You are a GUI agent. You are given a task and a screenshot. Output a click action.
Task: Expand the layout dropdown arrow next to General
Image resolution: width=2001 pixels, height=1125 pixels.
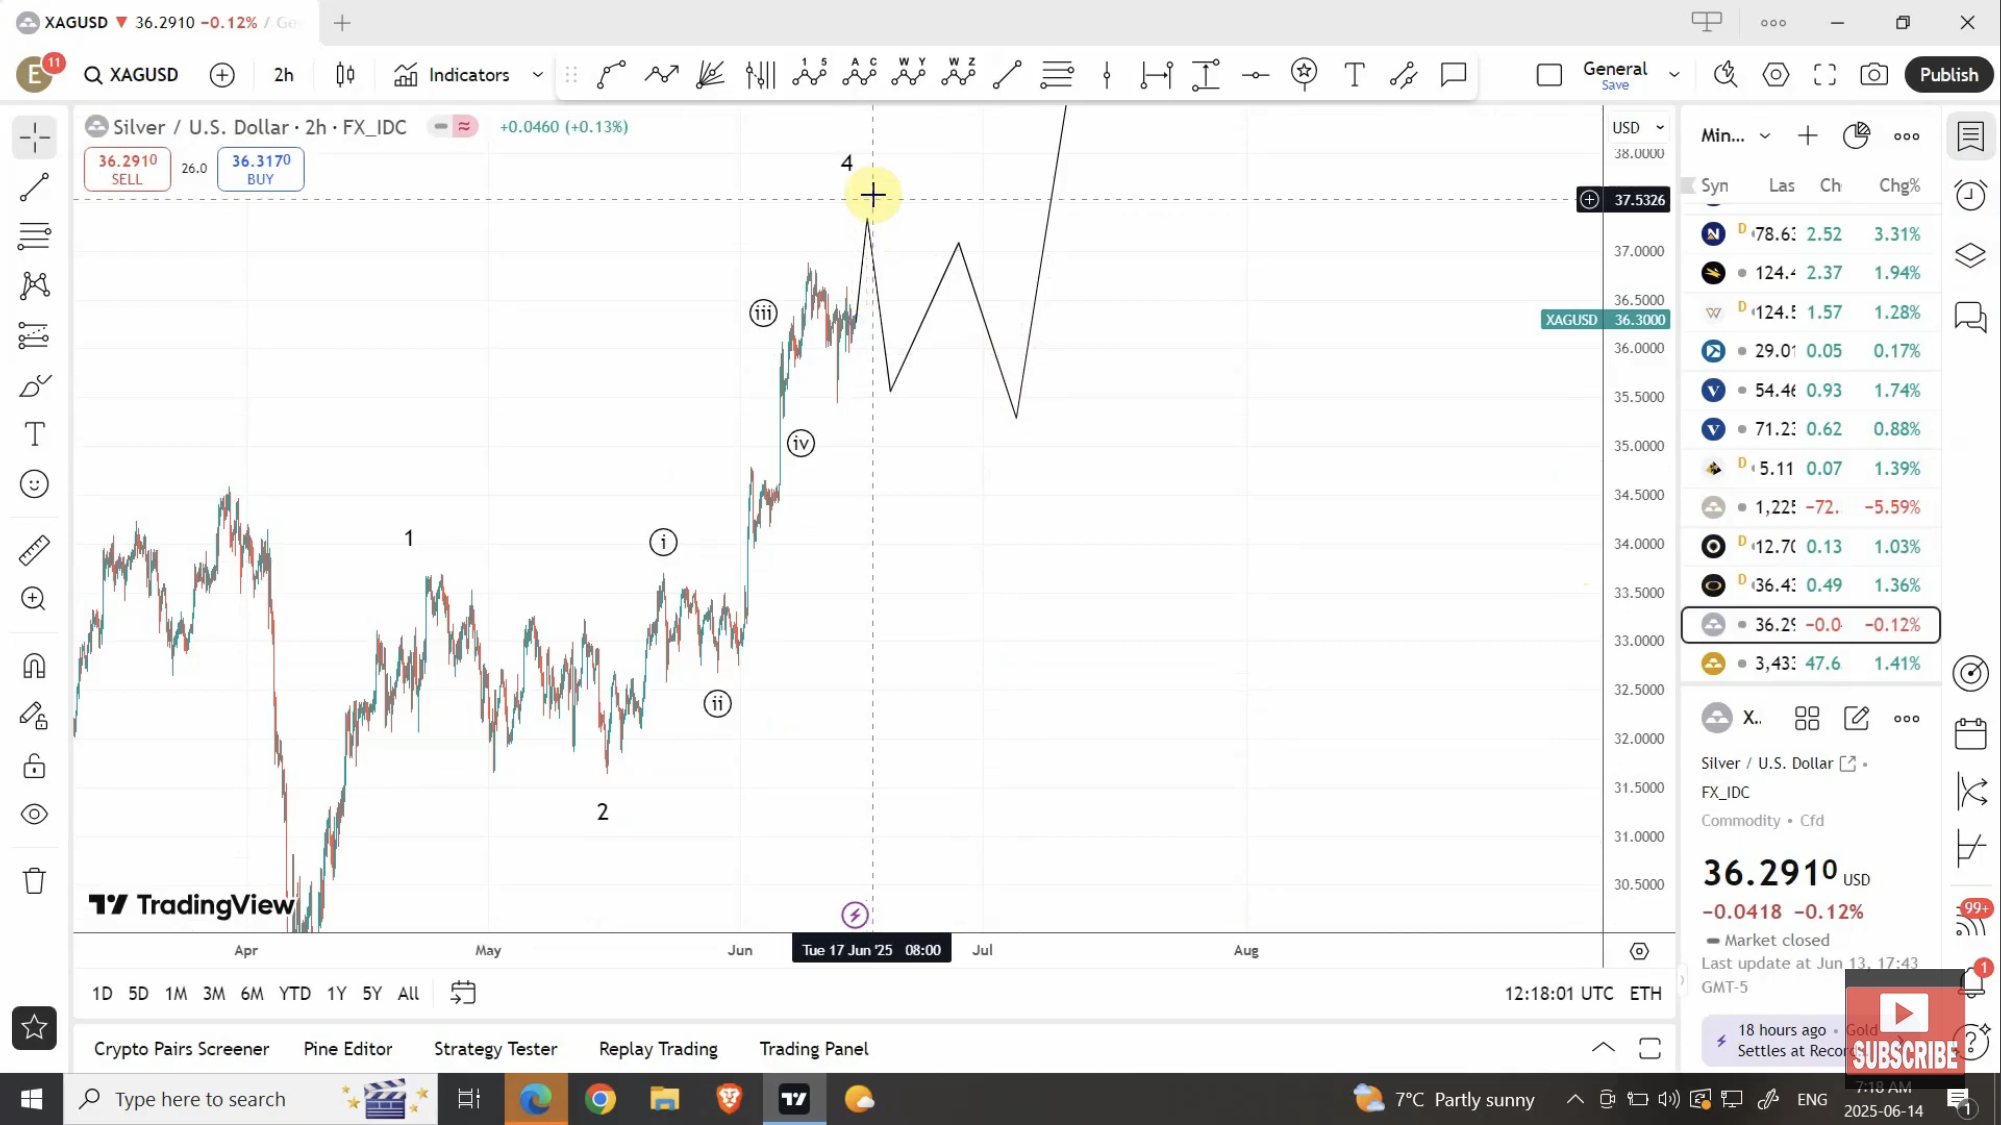(x=1674, y=75)
